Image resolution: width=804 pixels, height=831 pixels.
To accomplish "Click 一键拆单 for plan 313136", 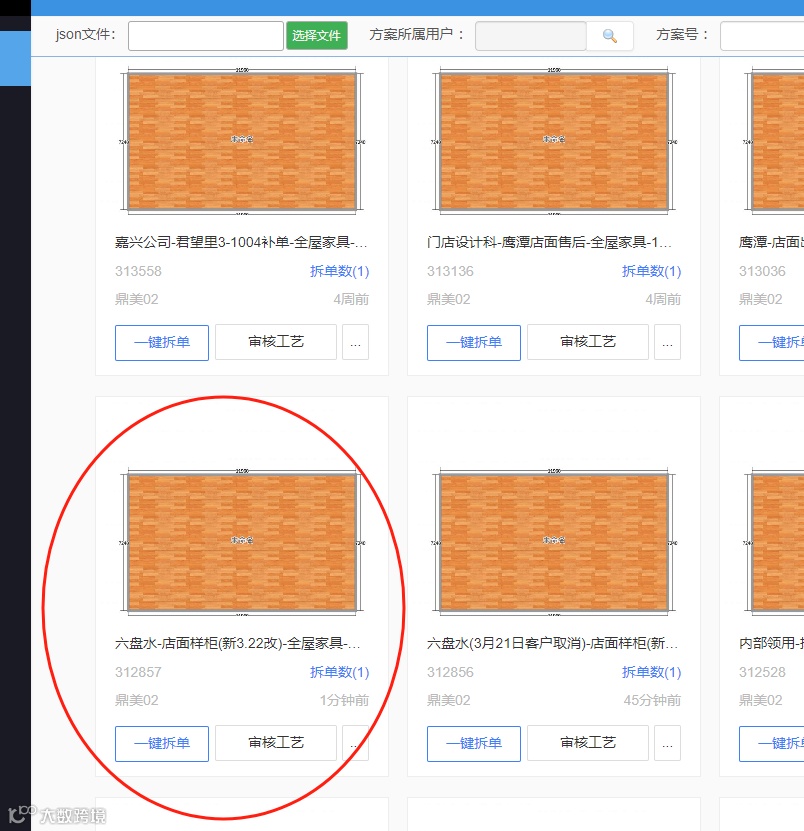I will [x=474, y=342].
